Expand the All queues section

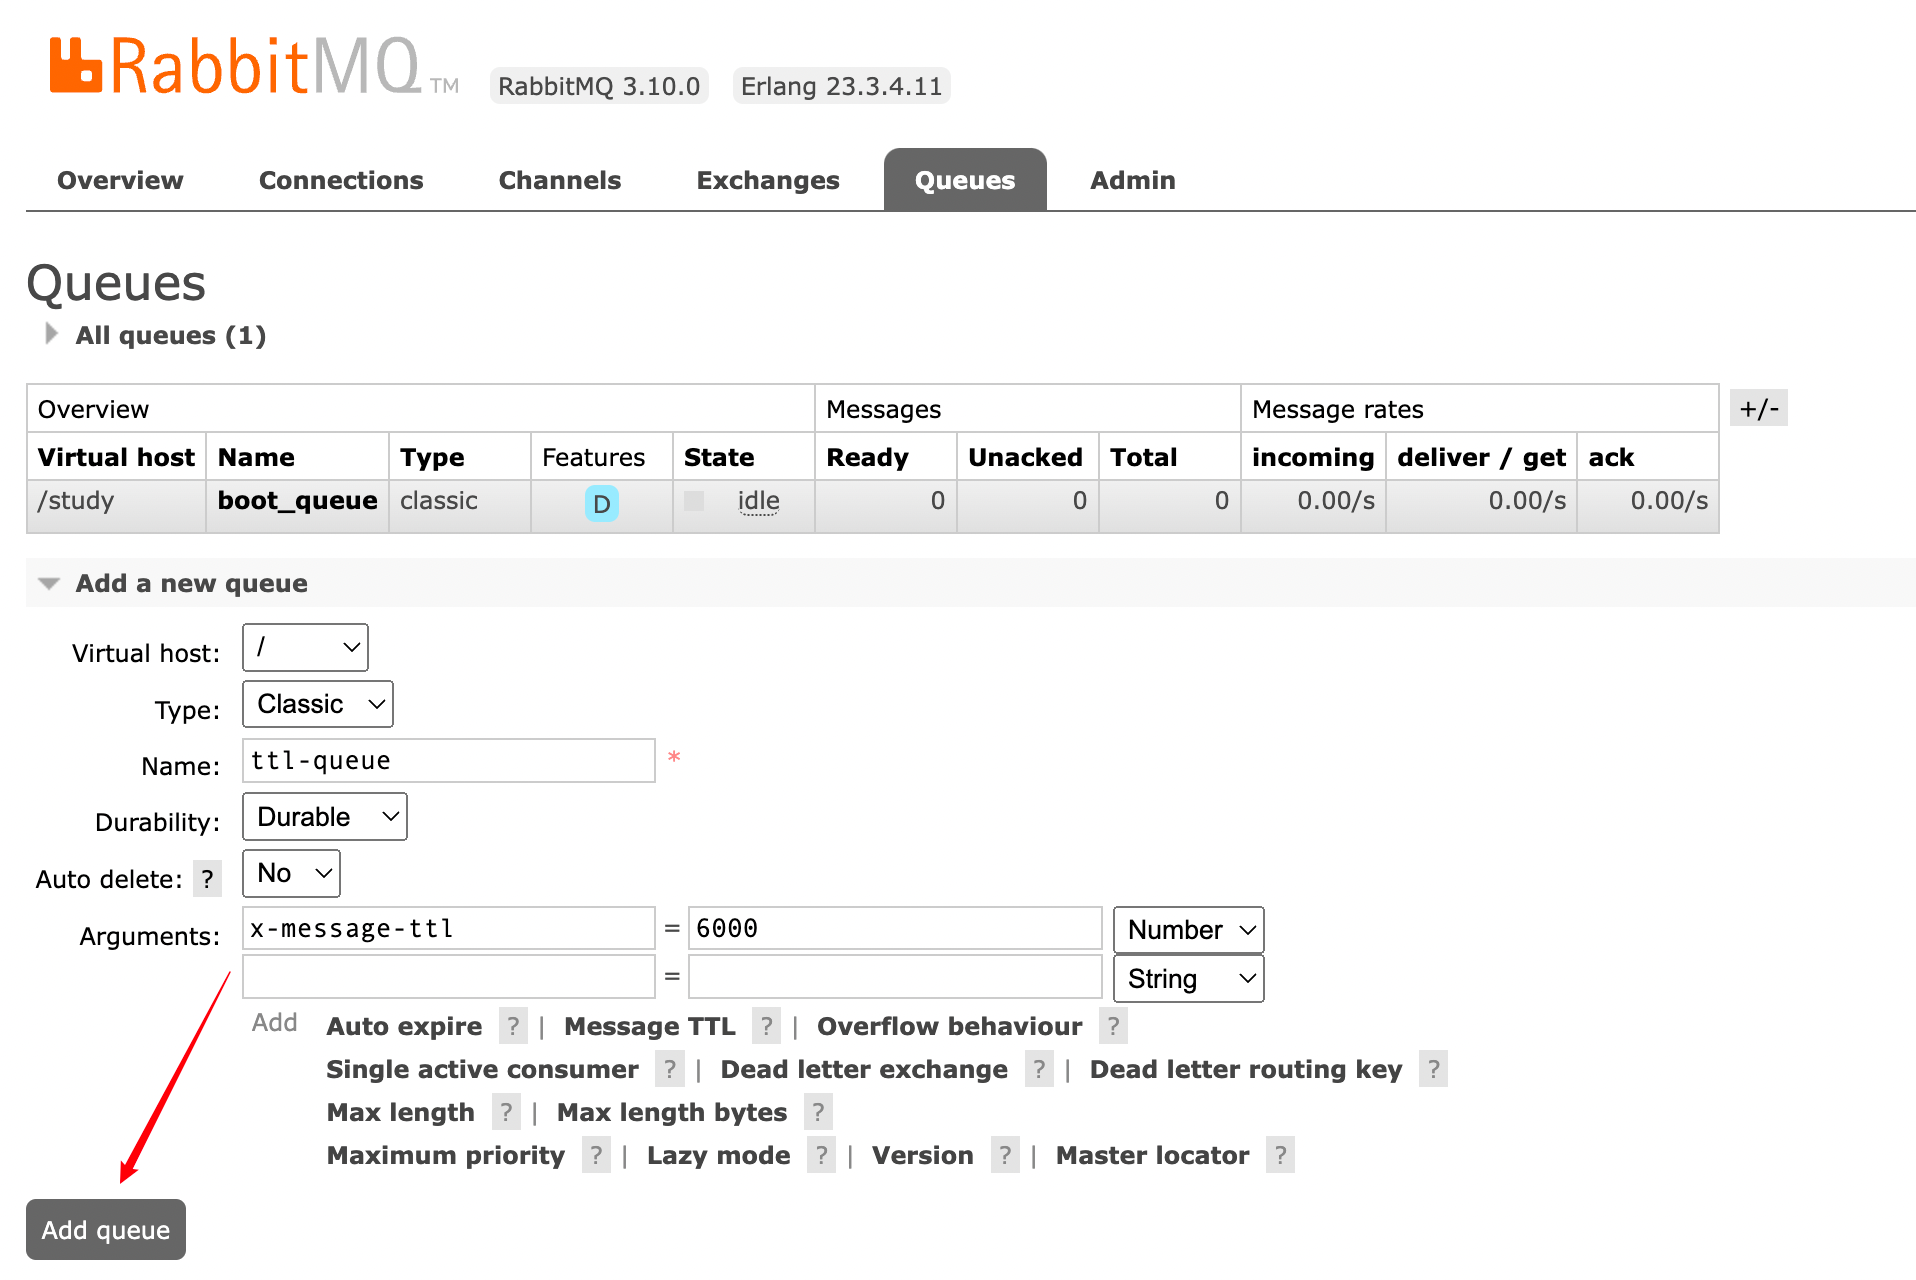tap(51, 334)
